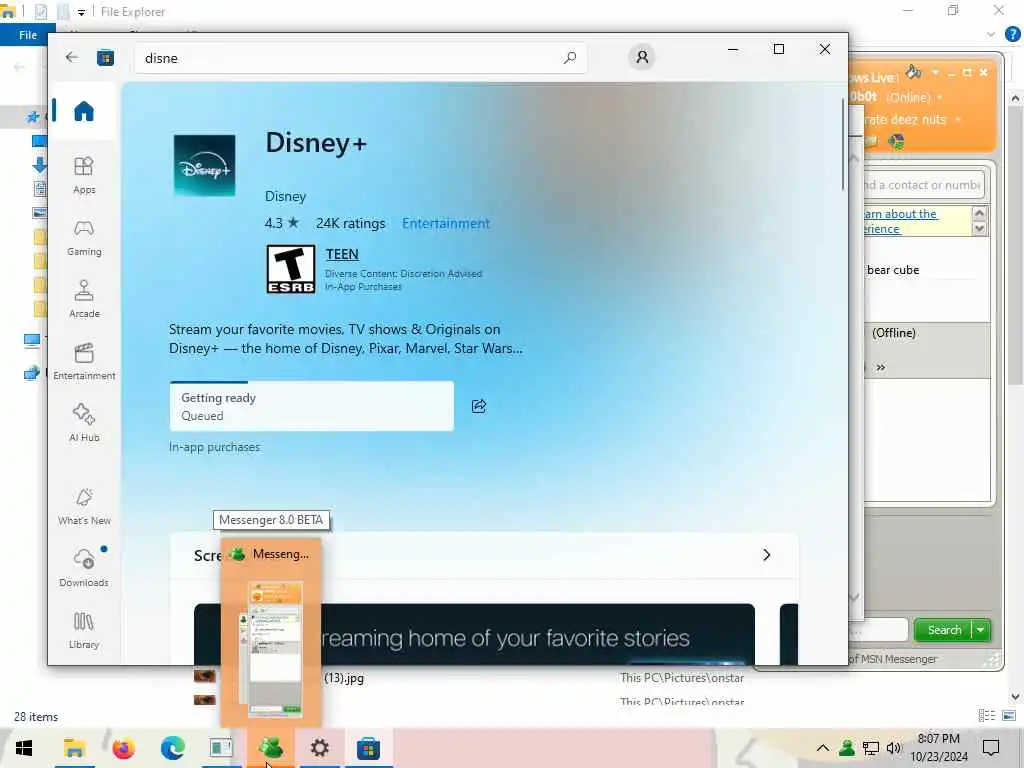Open the network tray icon
1024x768 pixels.
tap(871, 748)
